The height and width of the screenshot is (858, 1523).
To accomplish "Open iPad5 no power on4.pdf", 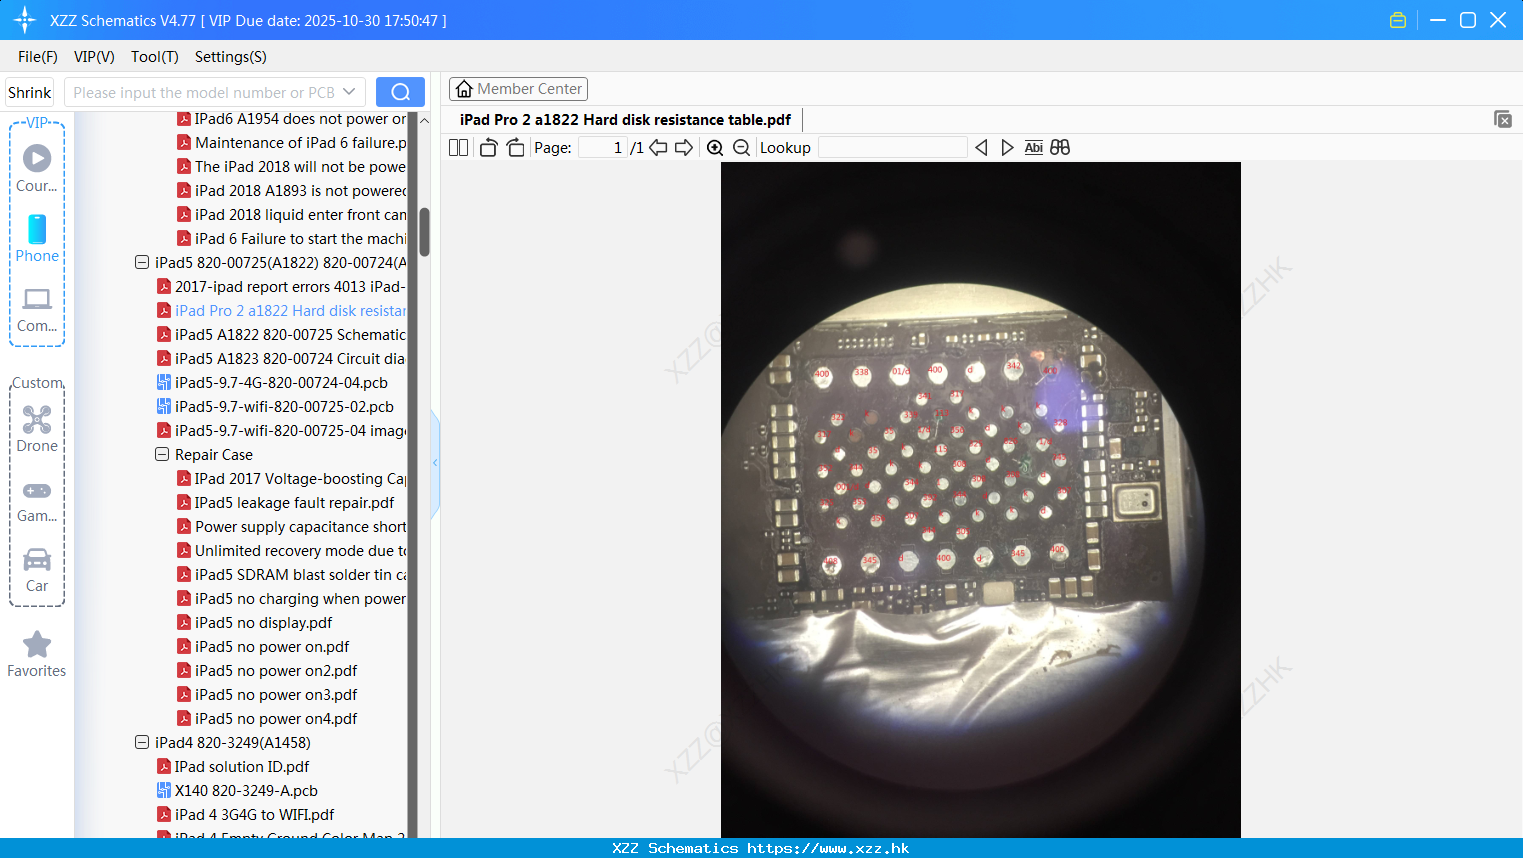I will [267, 718].
